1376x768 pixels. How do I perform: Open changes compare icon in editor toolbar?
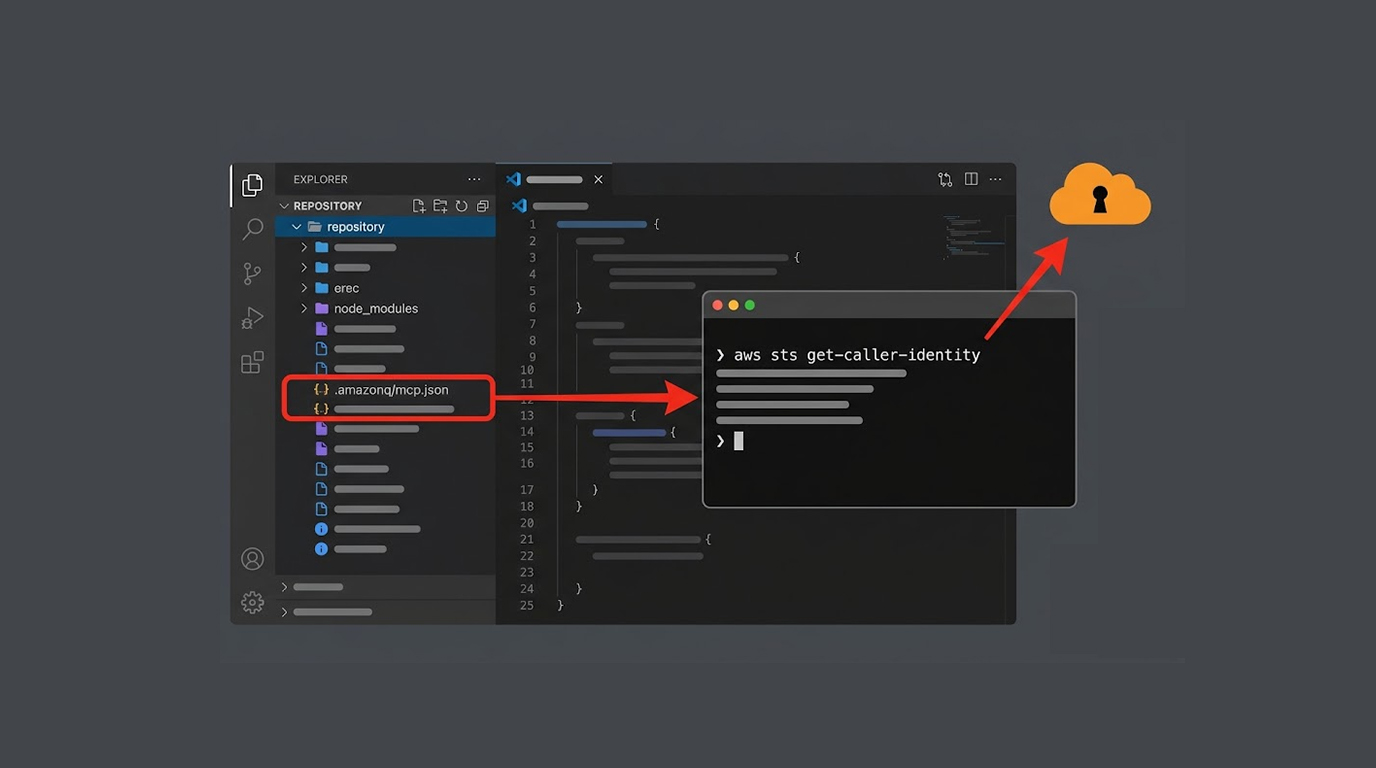[x=945, y=180]
